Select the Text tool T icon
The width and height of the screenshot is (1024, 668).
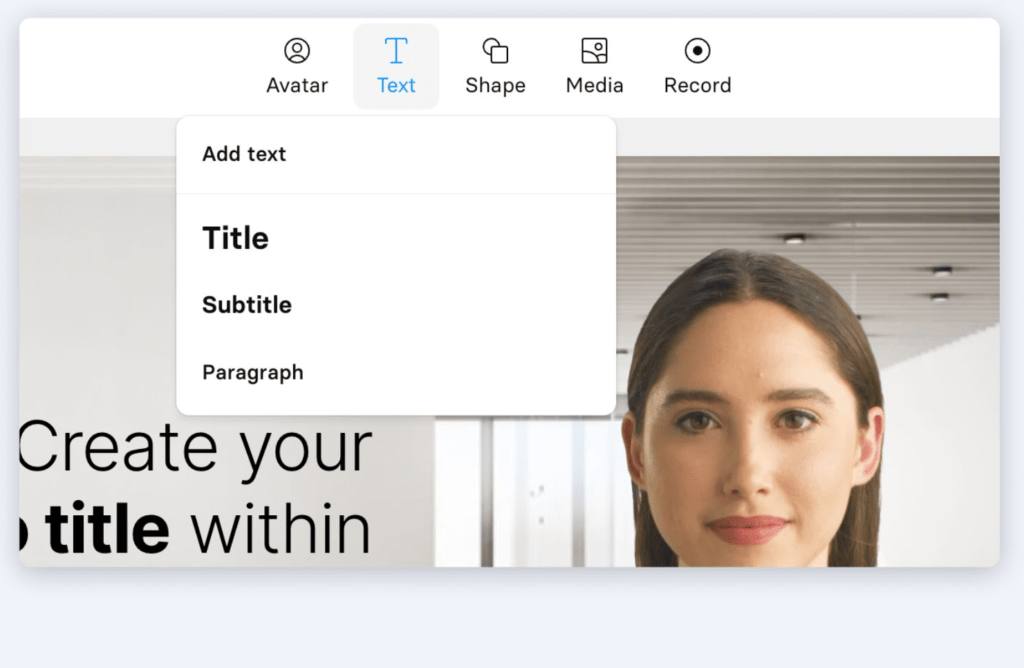coord(396,51)
